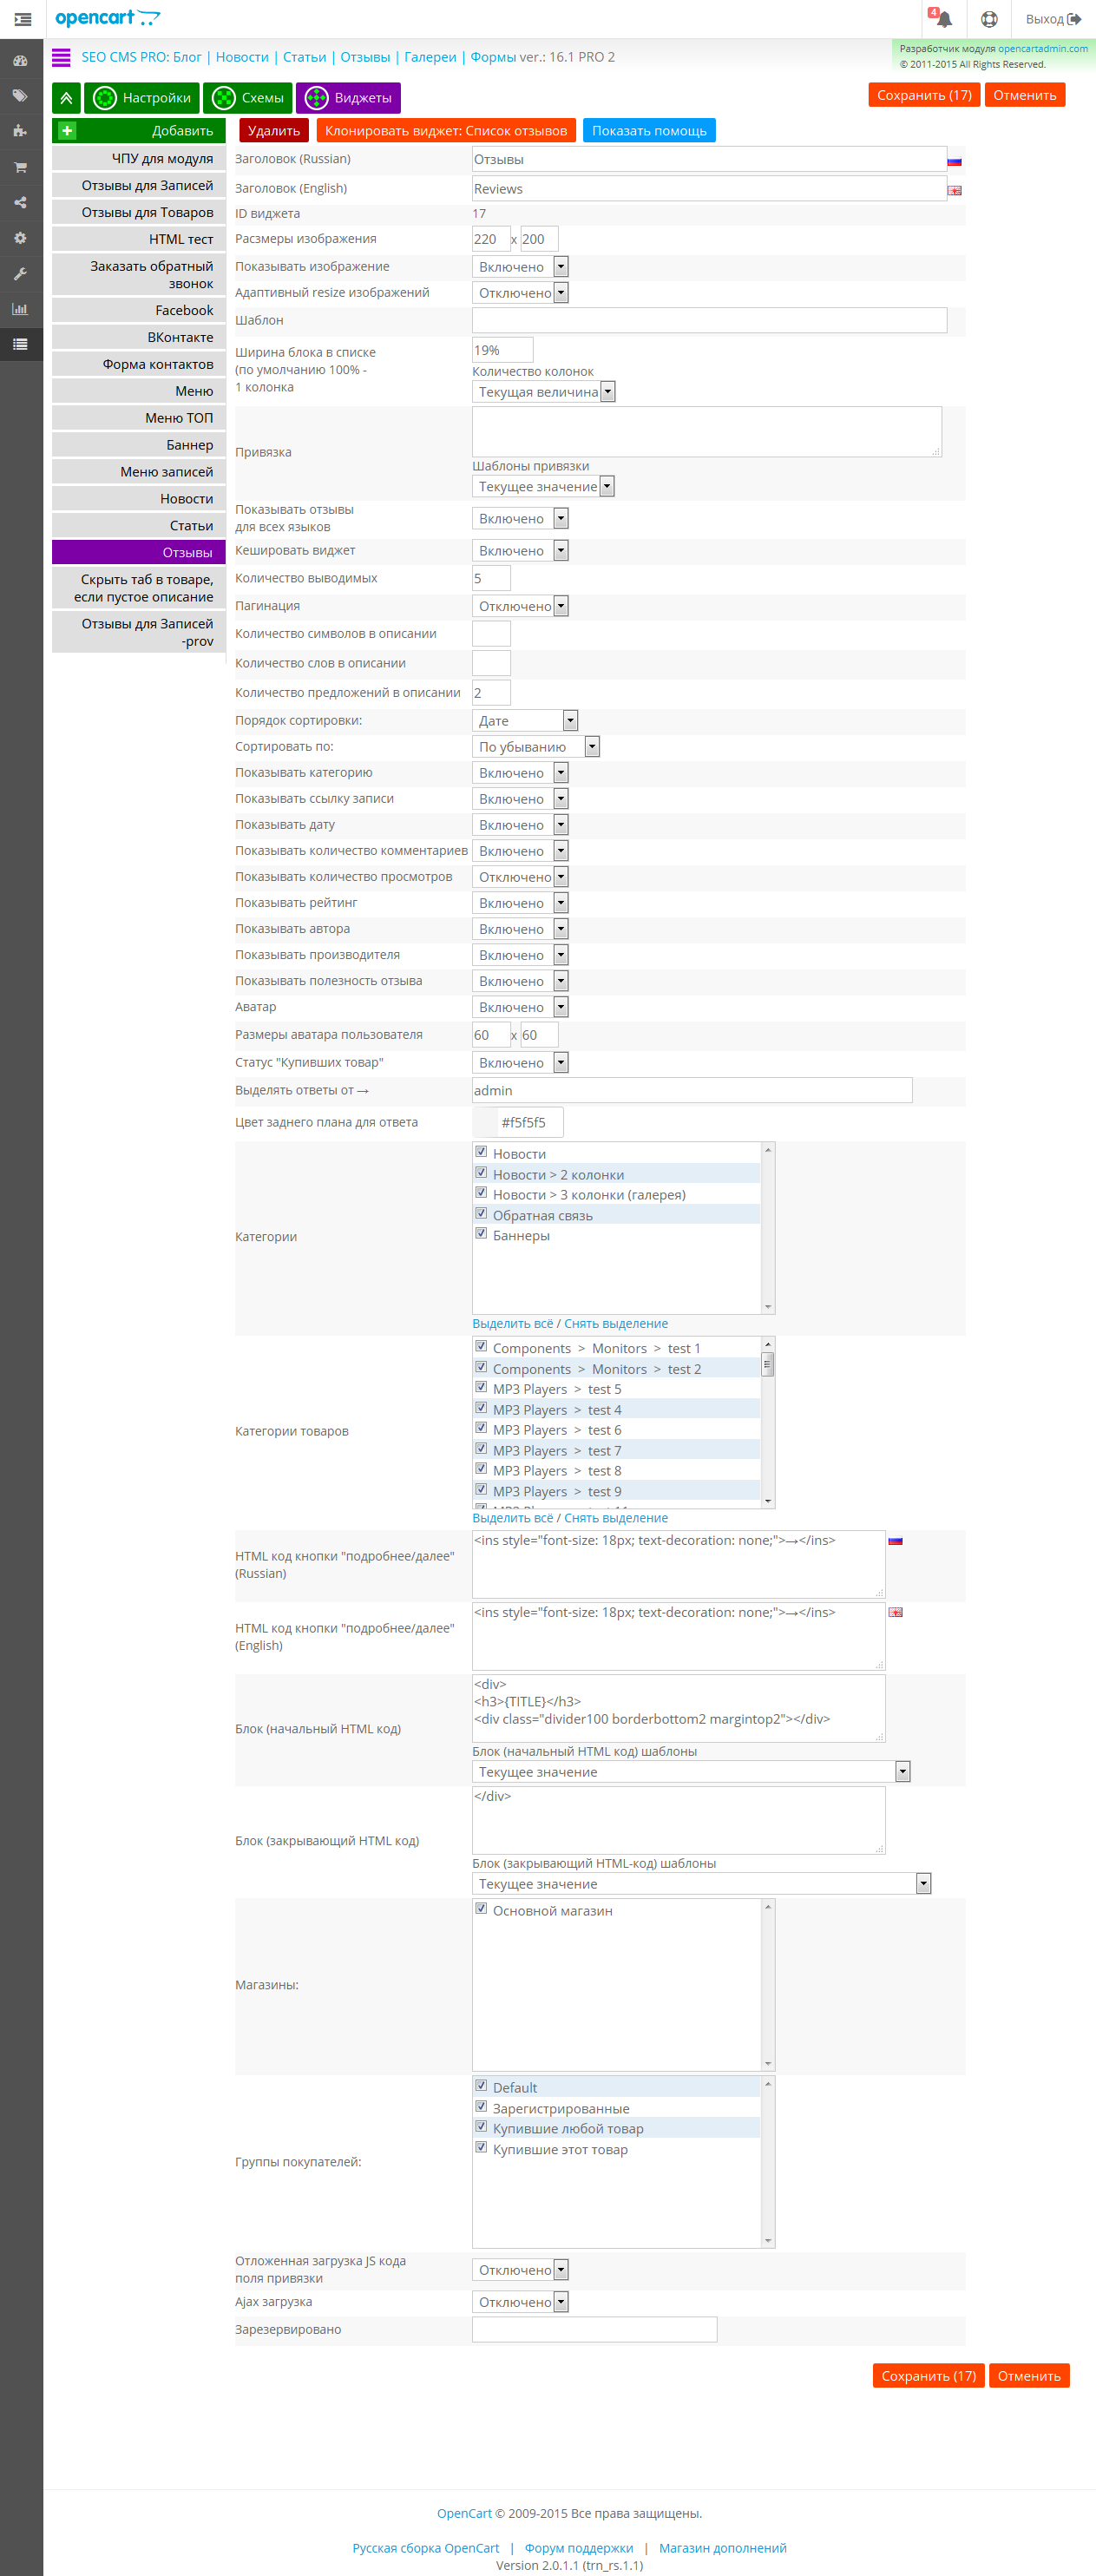Open Порядок сортировки dropdown
The height and width of the screenshot is (2576, 1096).
click(x=525, y=720)
